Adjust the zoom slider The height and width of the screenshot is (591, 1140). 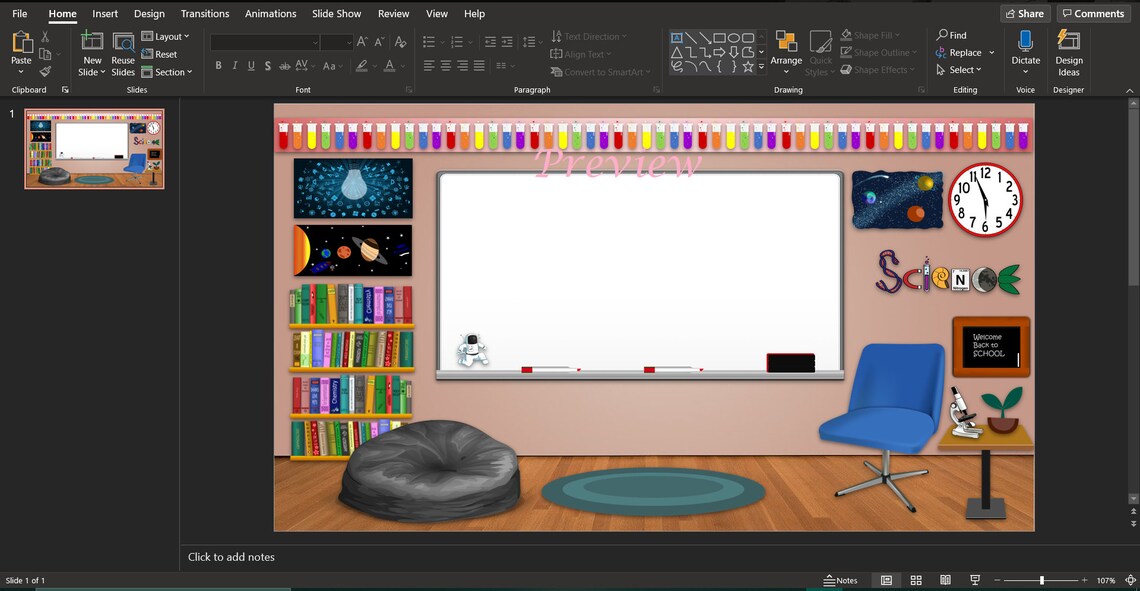[x=1040, y=580]
